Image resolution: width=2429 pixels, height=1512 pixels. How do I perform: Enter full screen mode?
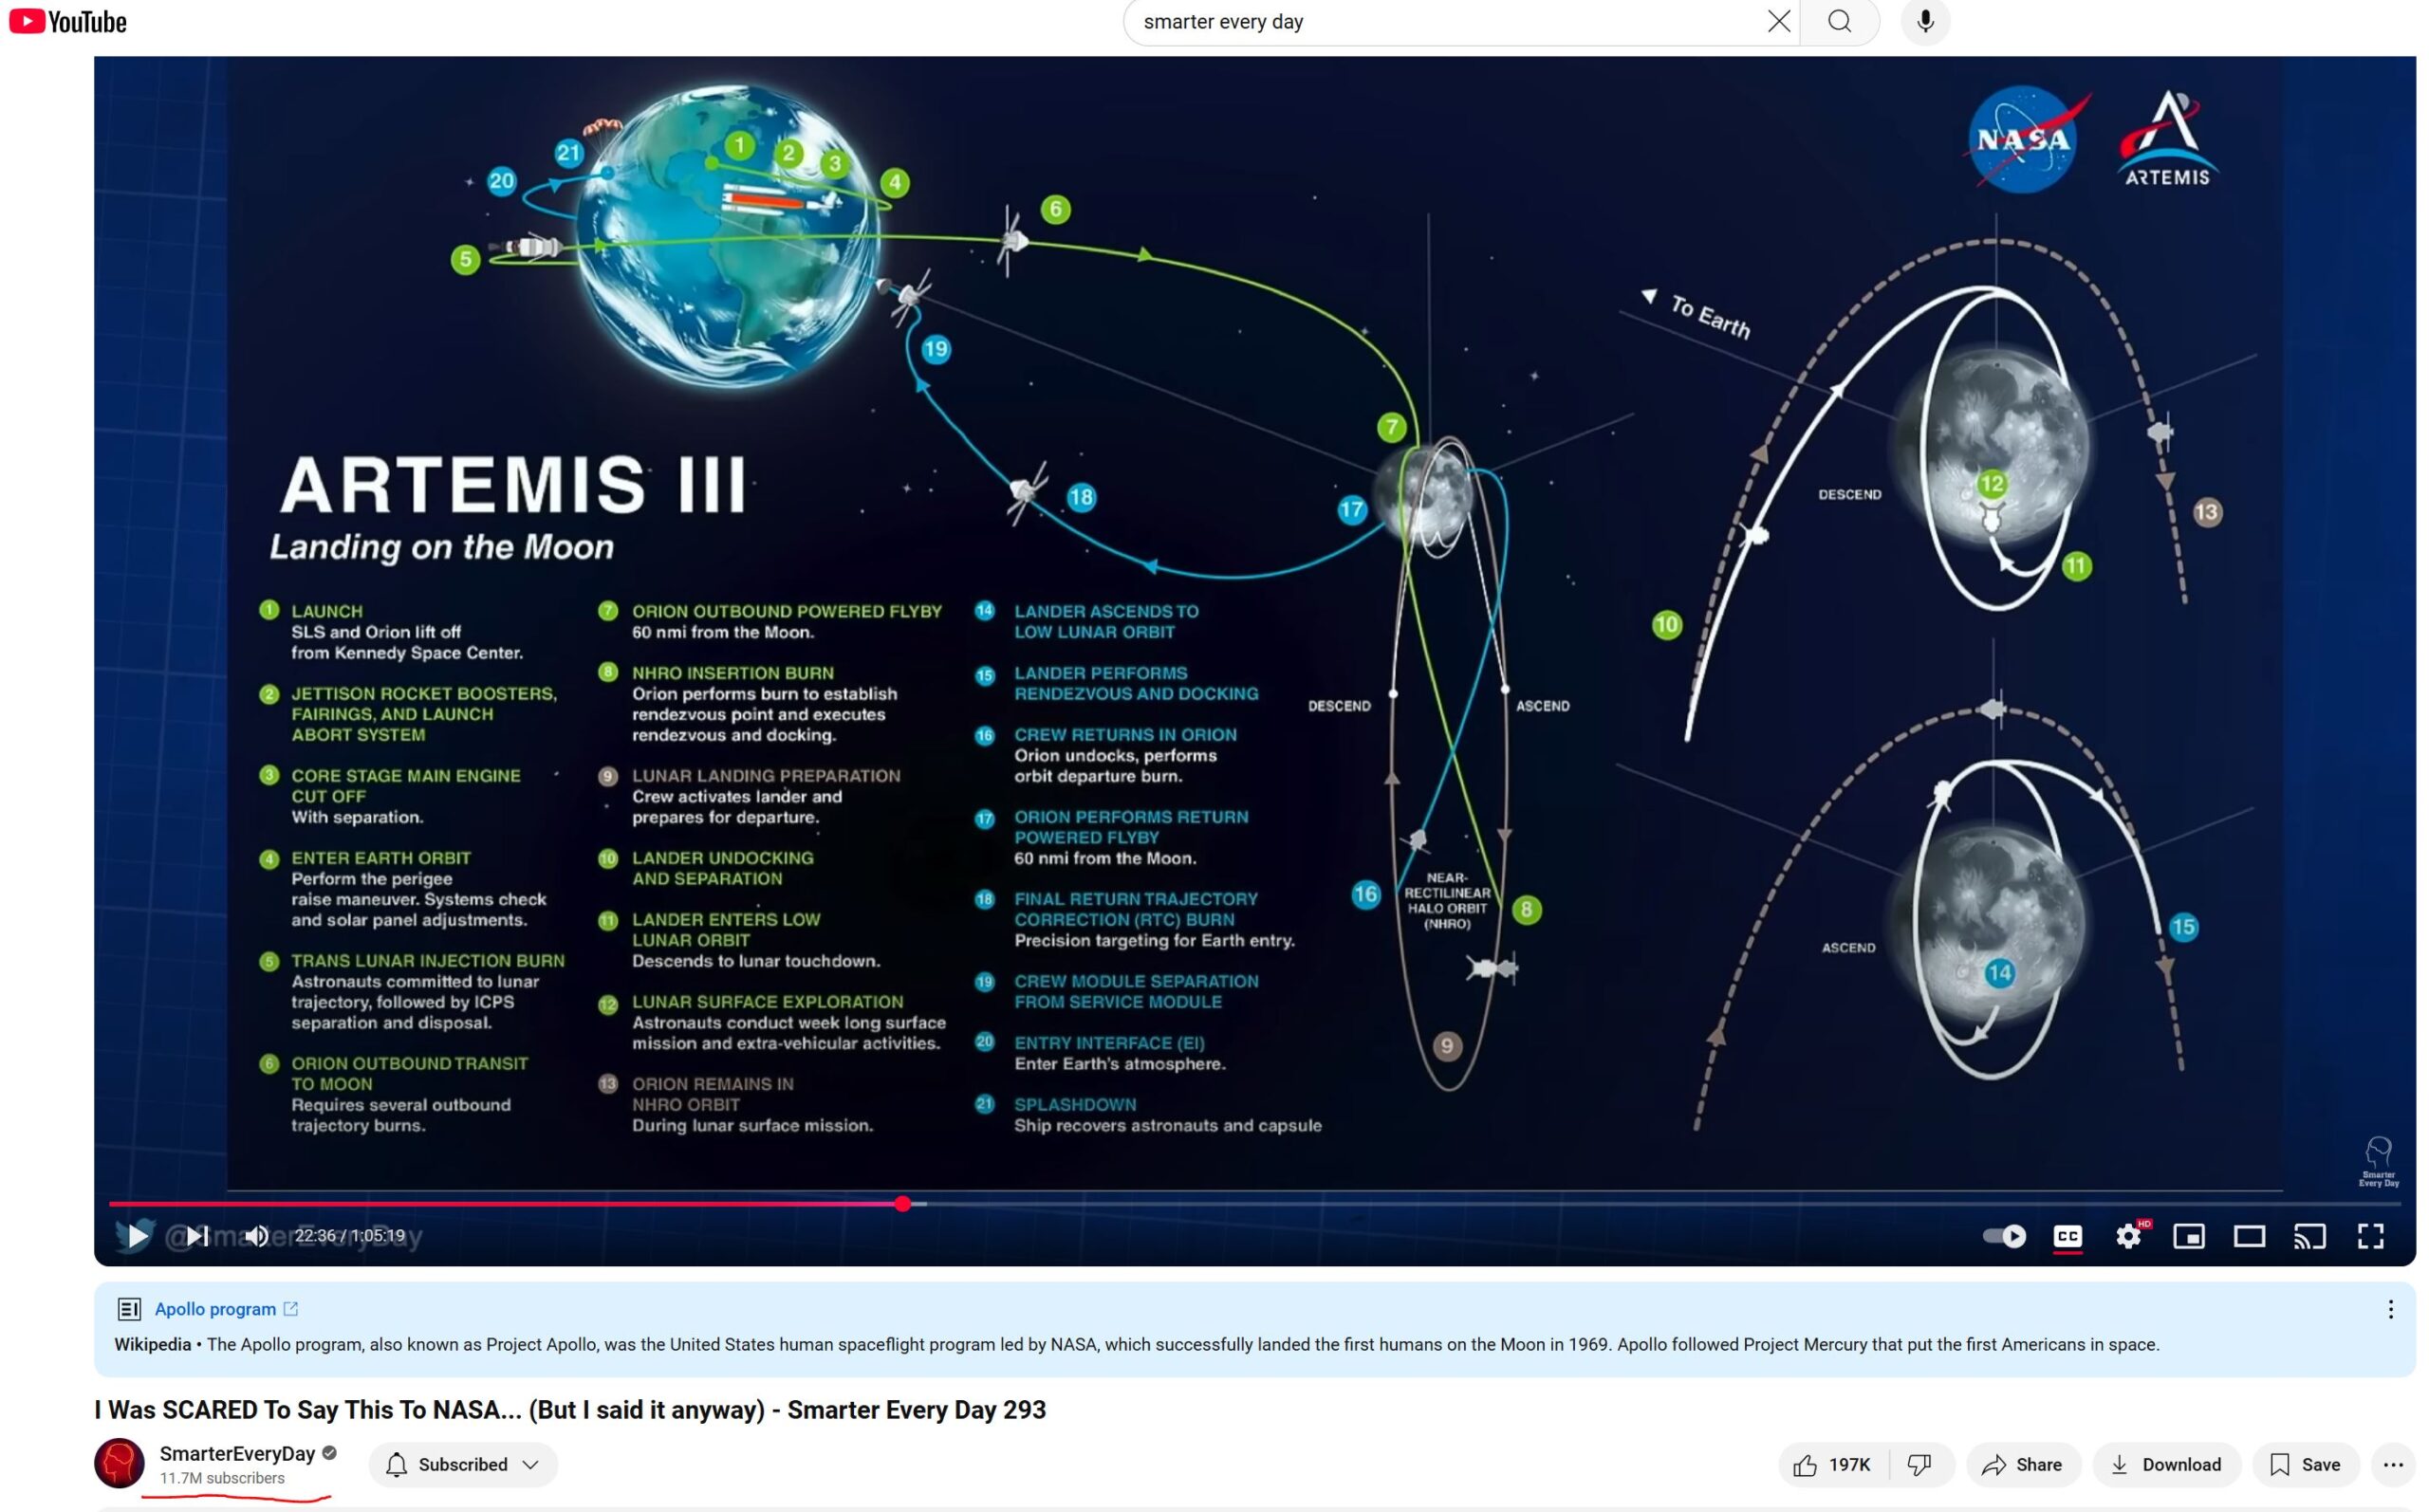tap(2370, 1236)
